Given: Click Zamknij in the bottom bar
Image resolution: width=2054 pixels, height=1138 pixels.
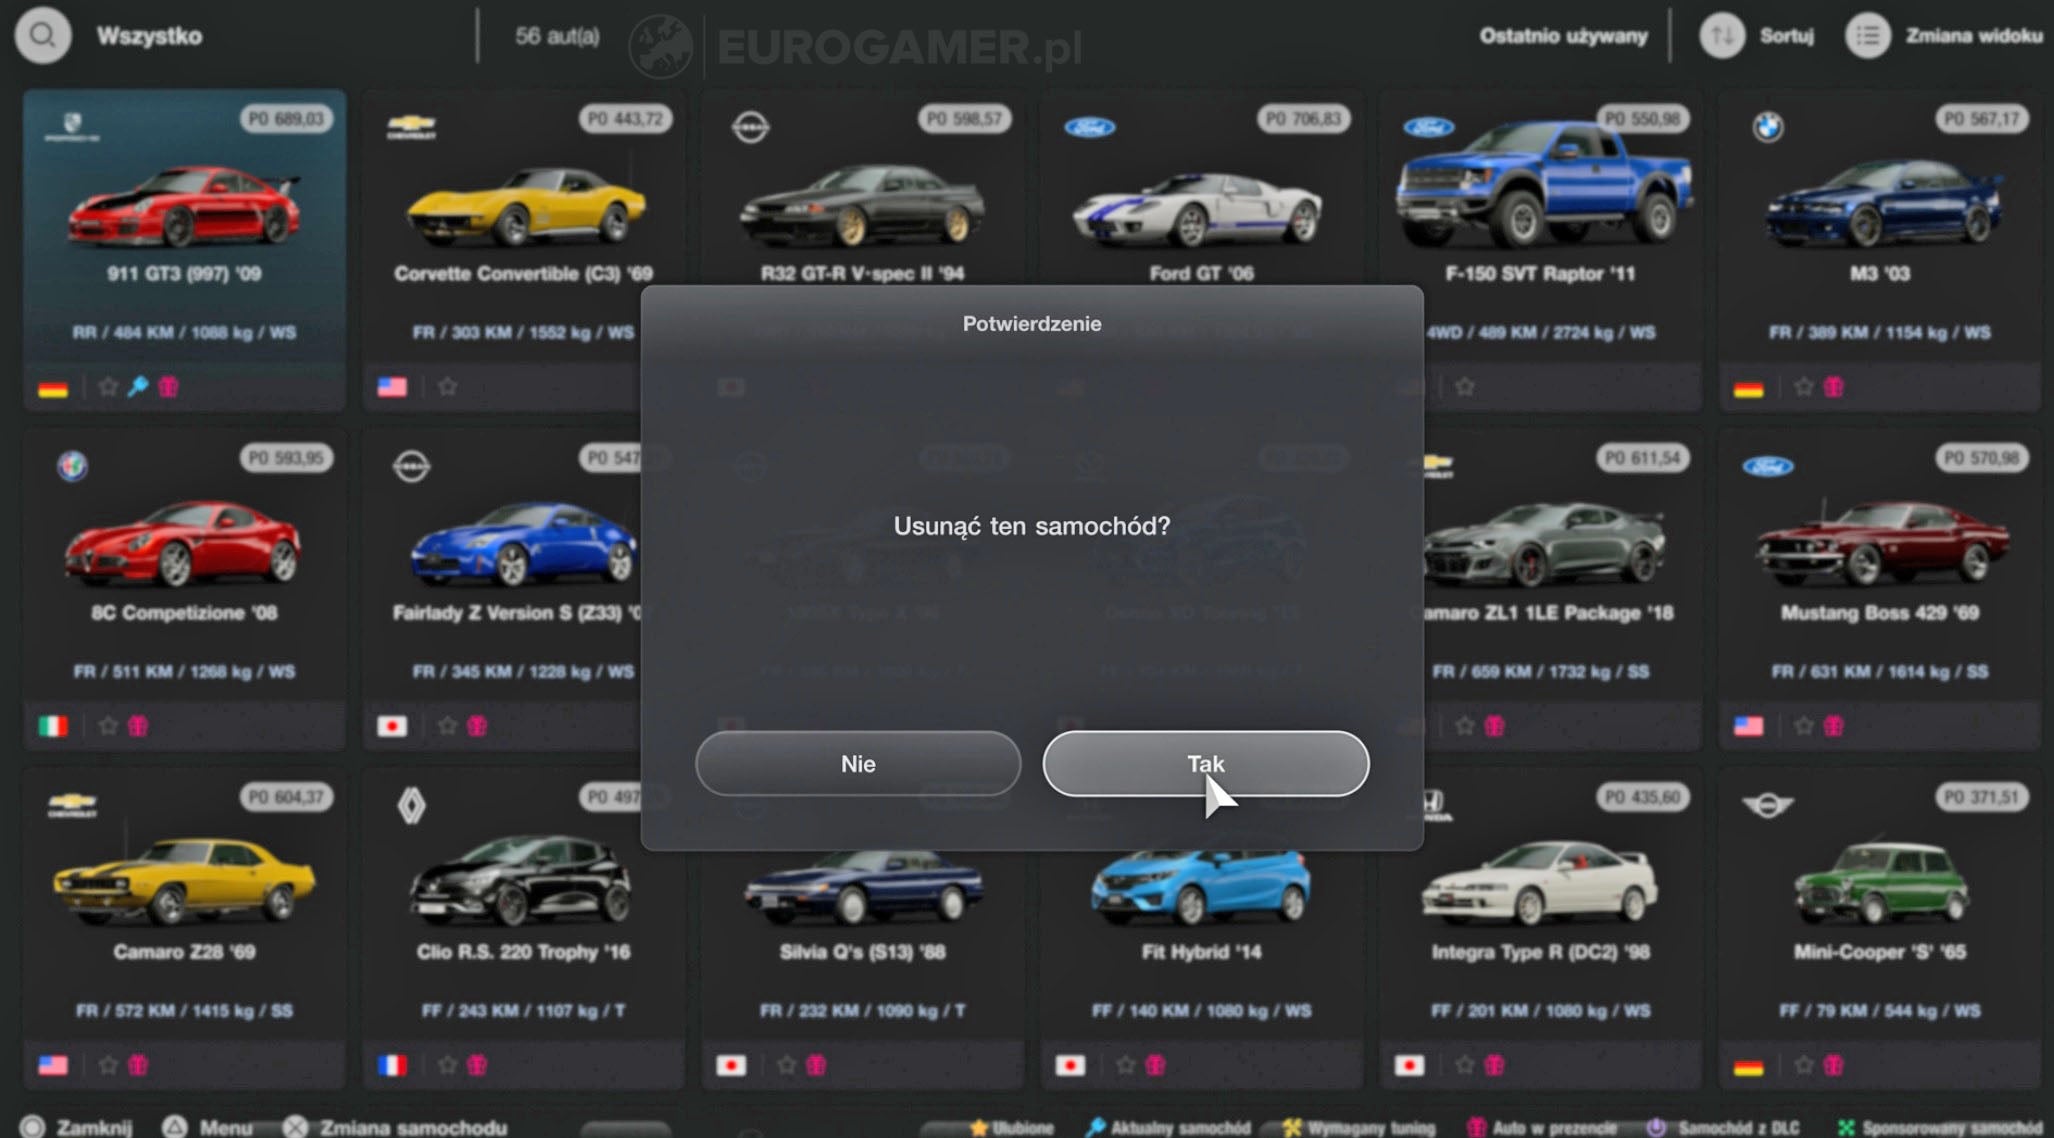Looking at the screenshot, I should tap(76, 1127).
